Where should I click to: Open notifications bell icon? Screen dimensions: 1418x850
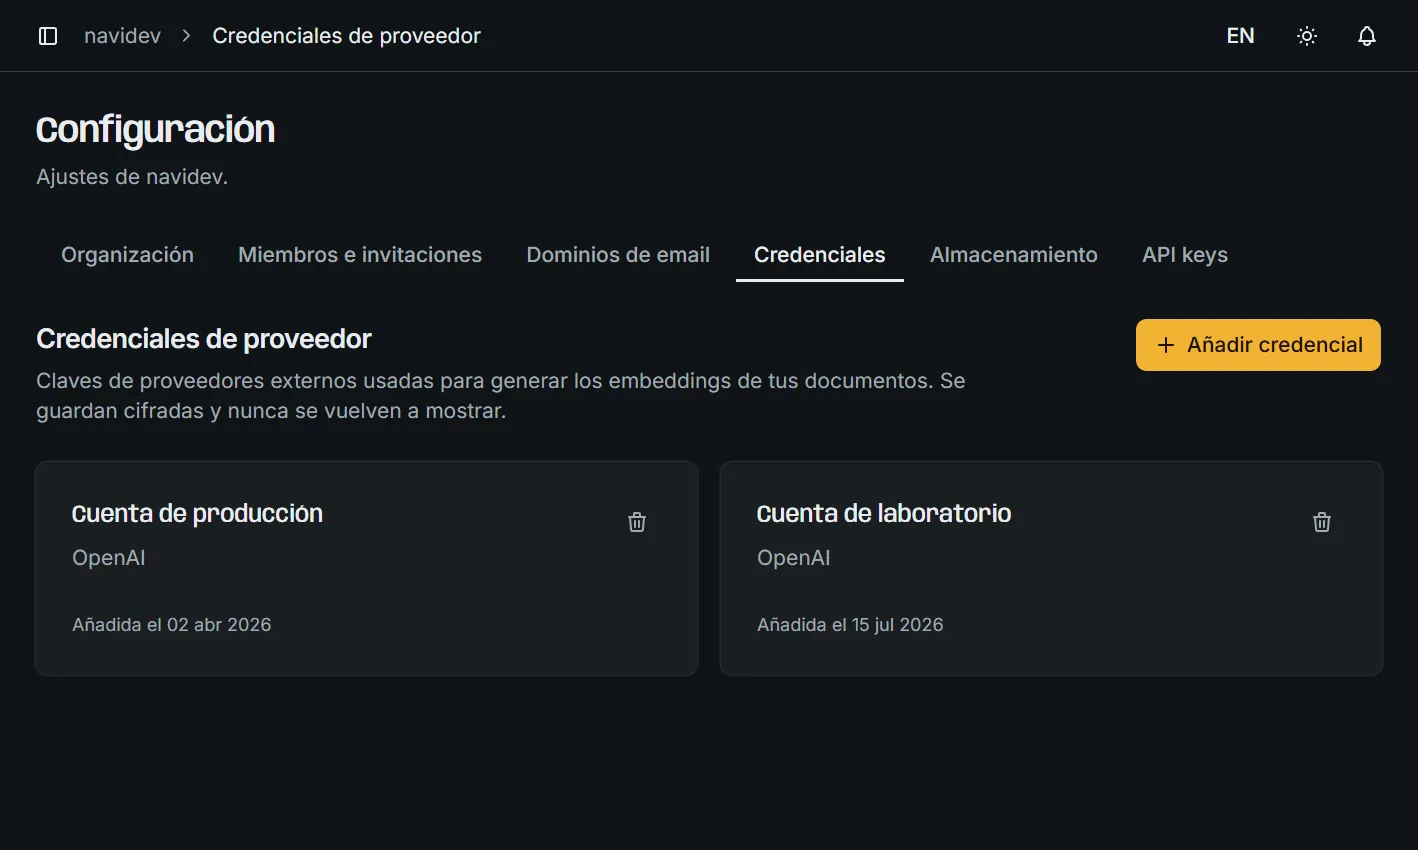pos(1367,36)
